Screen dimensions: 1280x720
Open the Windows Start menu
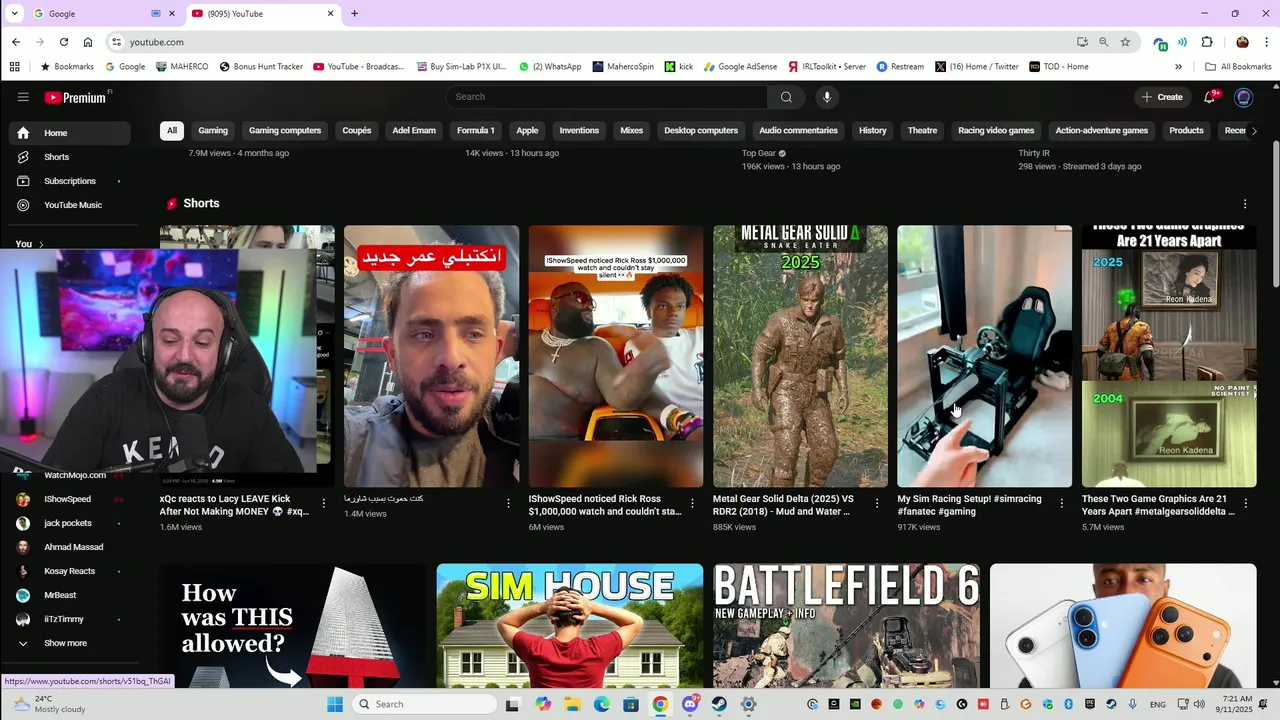click(336, 704)
